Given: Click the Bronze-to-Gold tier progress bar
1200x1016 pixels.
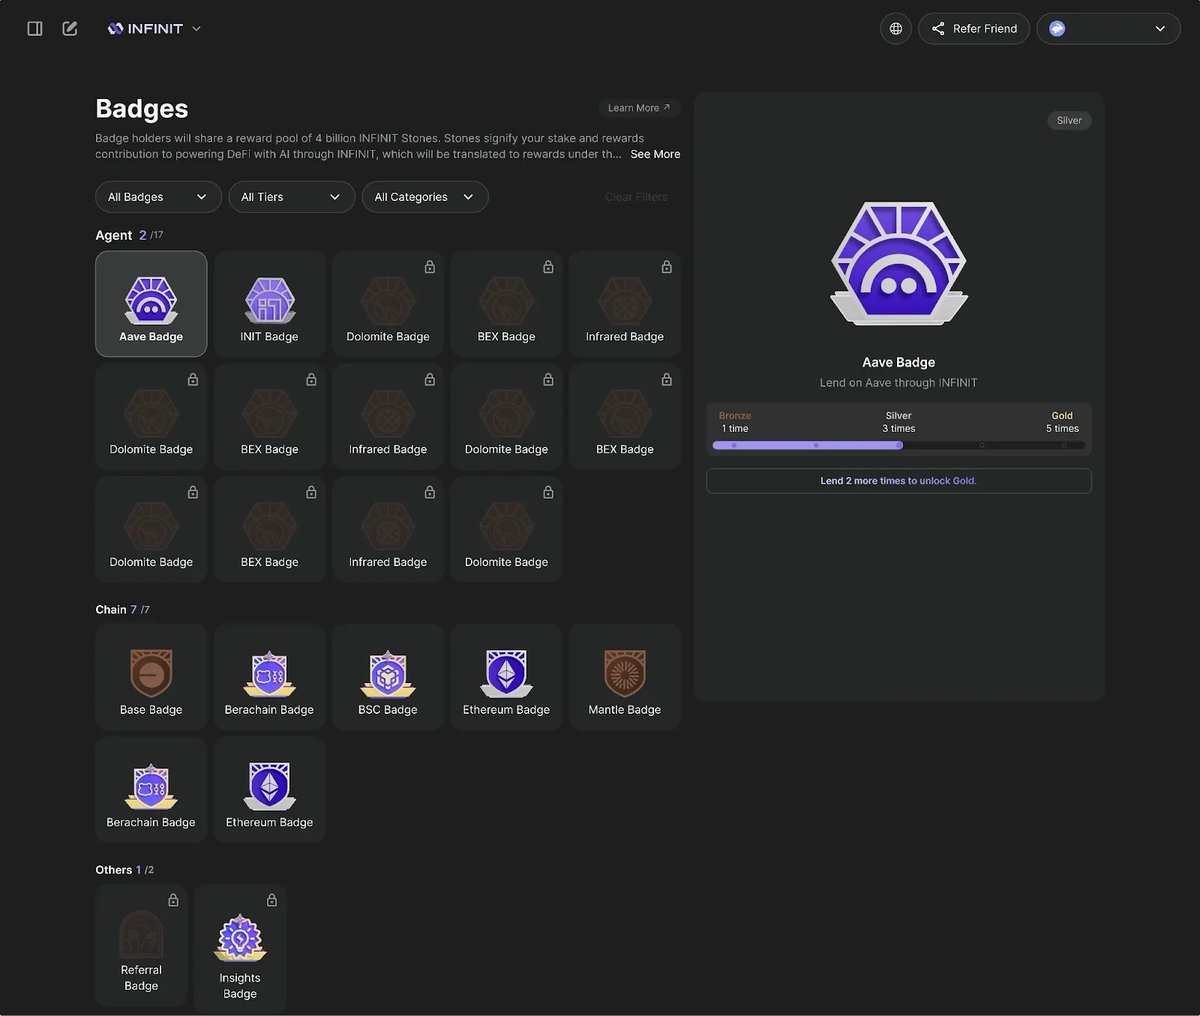Looking at the screenshot, I should pyautogui.click(x=898, y=445).
